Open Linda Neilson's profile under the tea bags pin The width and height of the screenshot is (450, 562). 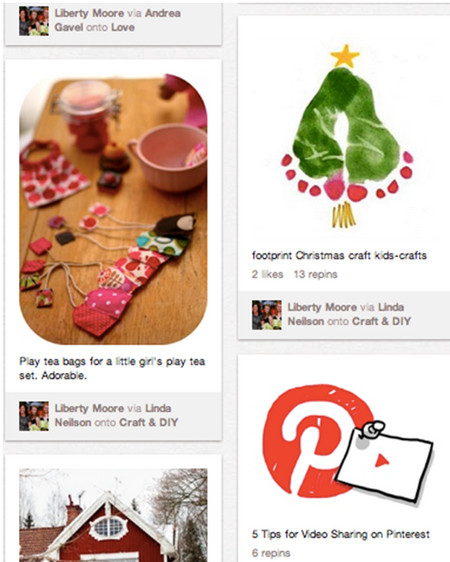coord(113,415)
